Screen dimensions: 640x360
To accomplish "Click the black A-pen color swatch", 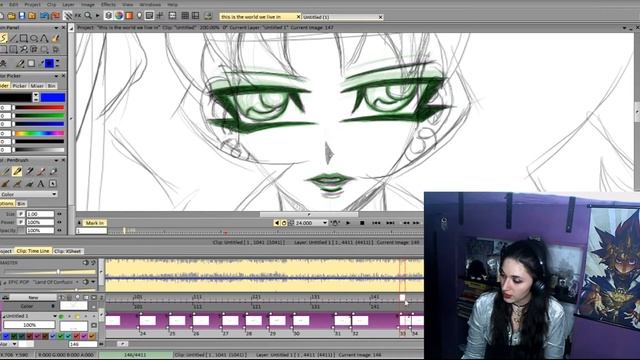I will point(16,97).
